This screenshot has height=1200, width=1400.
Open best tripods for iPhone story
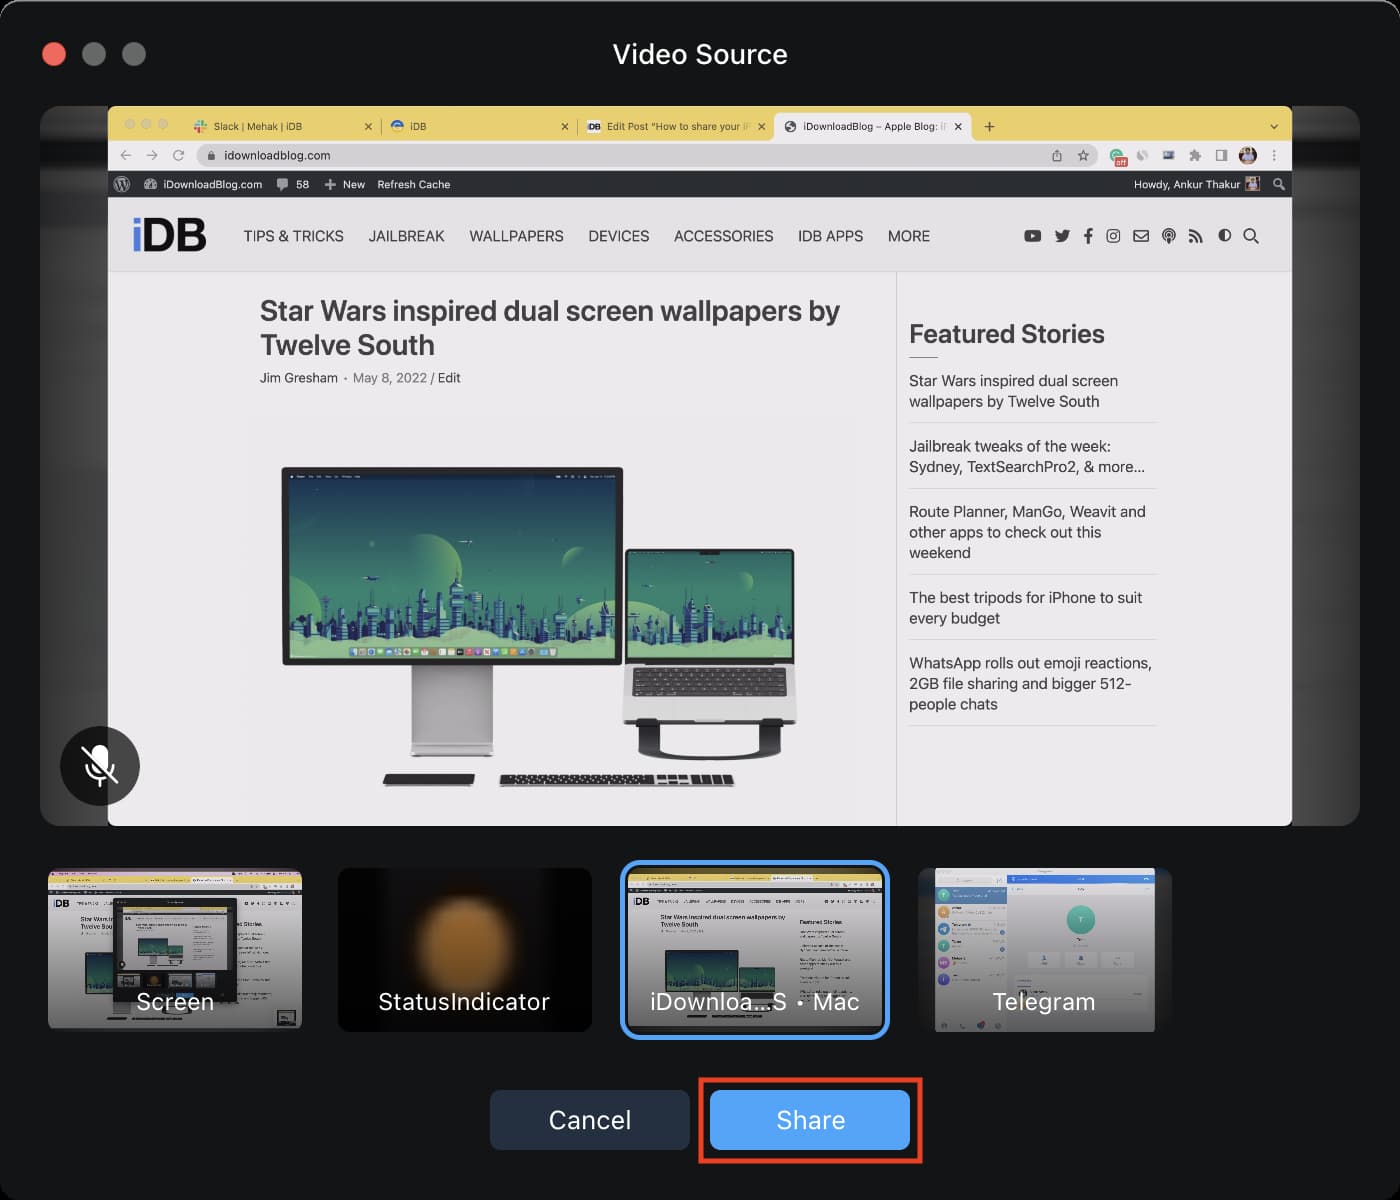point(1025,608)
